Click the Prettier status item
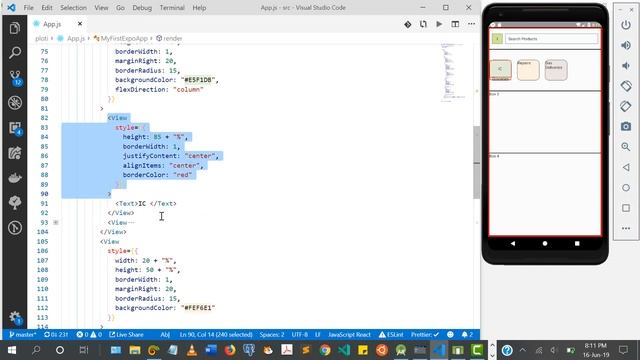The width and height of the screenshot is (640, 360). 425,335
